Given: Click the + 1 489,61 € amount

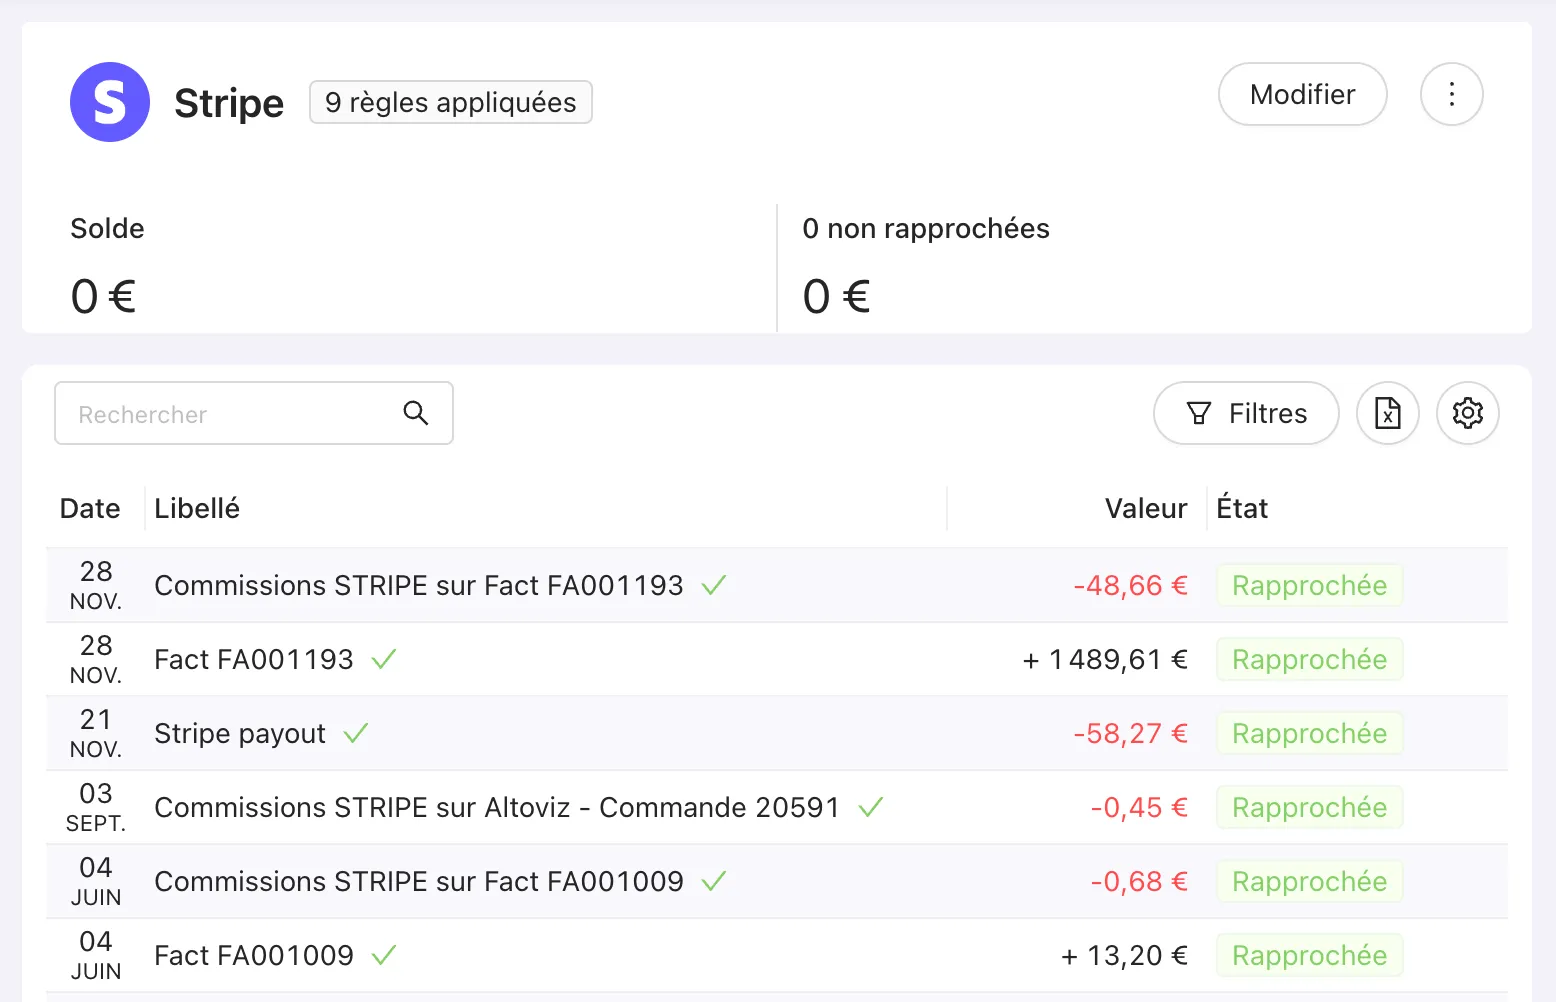Looking at the screenshot, I should click(1105, 659).
